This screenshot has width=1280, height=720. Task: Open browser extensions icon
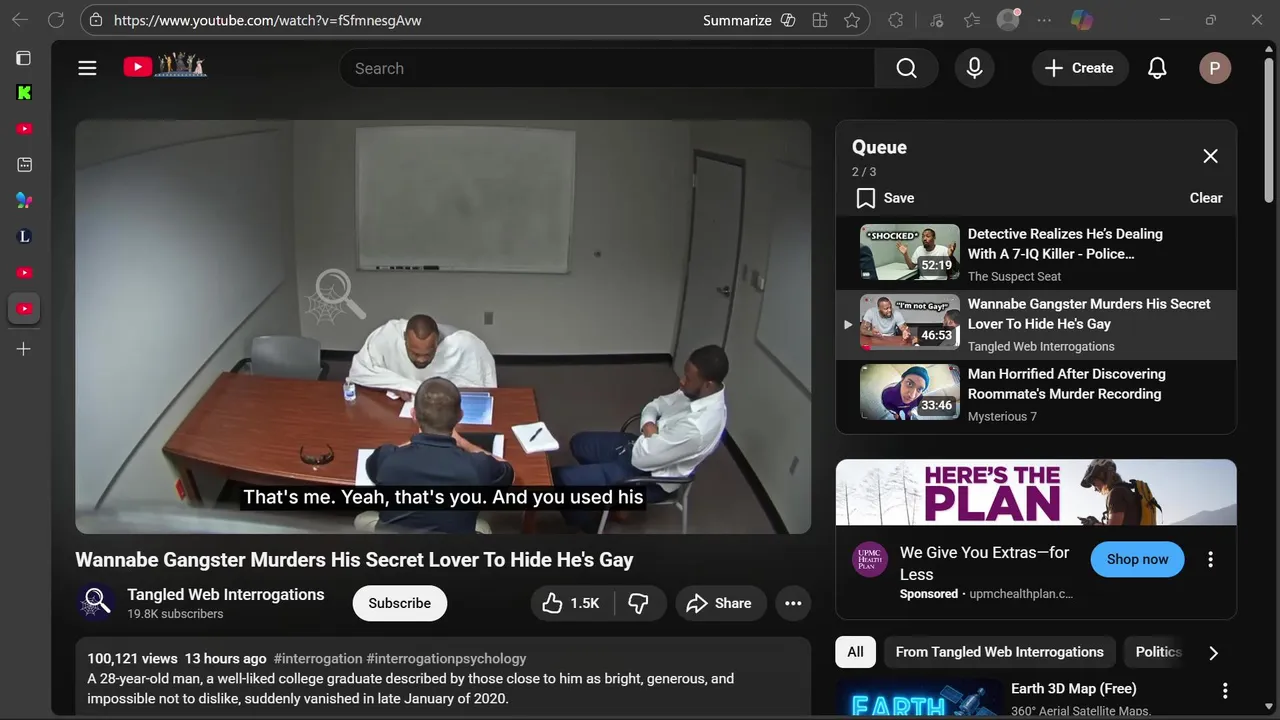point(896,20)
